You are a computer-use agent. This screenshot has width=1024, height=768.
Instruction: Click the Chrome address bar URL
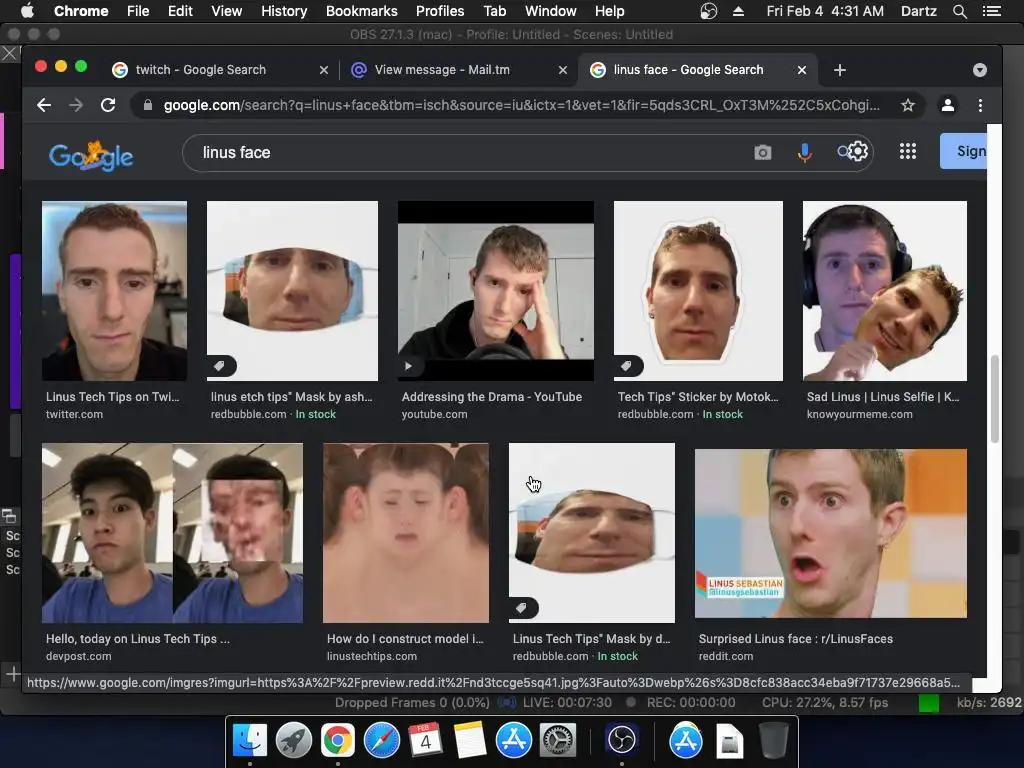click(x=521, y=105)
